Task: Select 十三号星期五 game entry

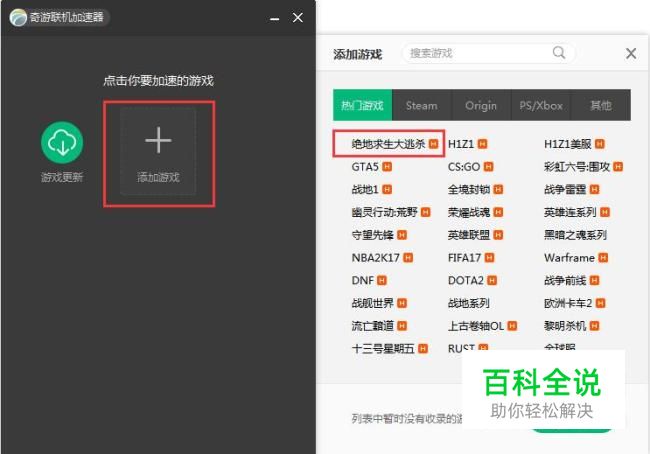Action: (x=383, y=349)
